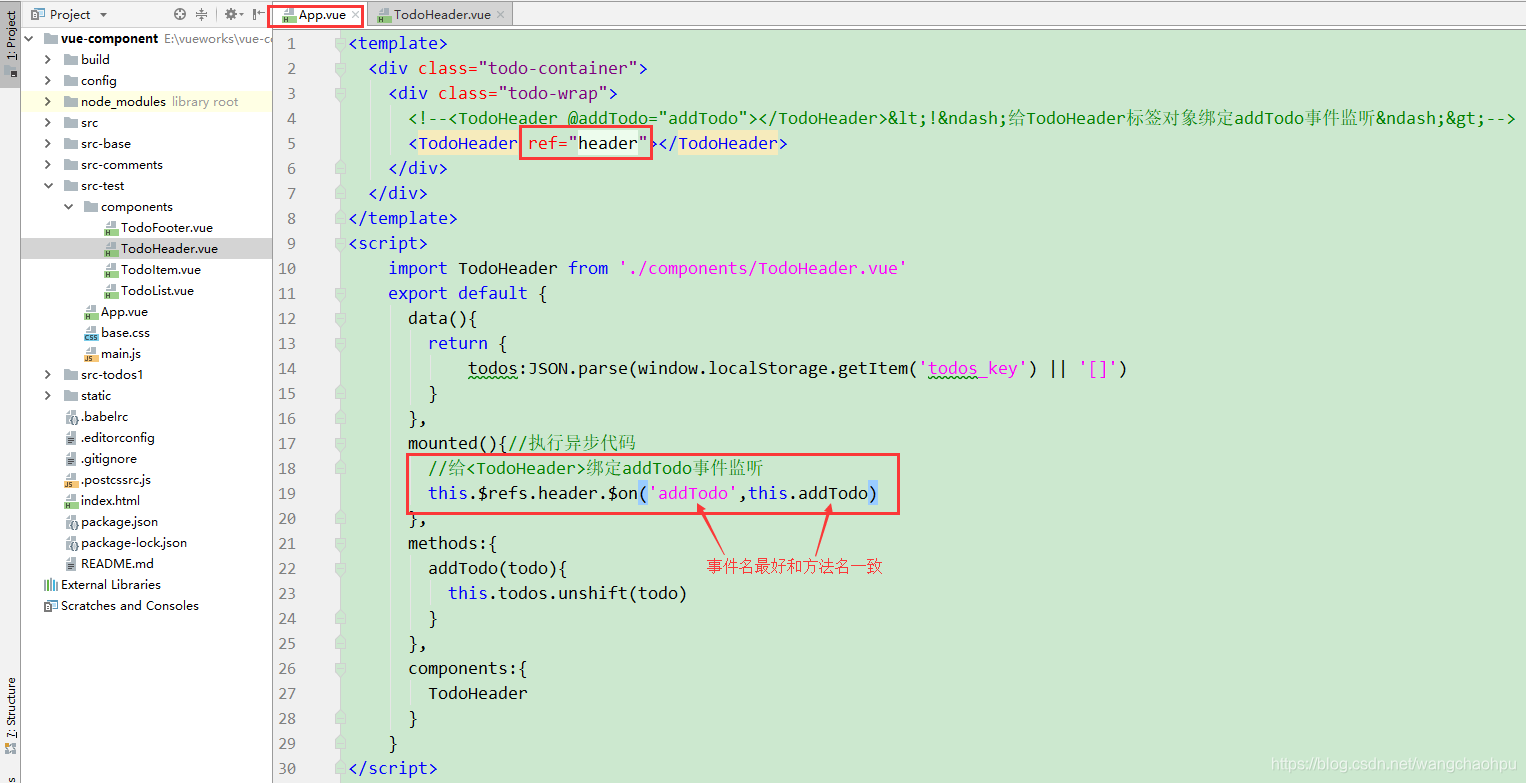
Task: Collapse the src-test folder
Action: coord(48,186)
